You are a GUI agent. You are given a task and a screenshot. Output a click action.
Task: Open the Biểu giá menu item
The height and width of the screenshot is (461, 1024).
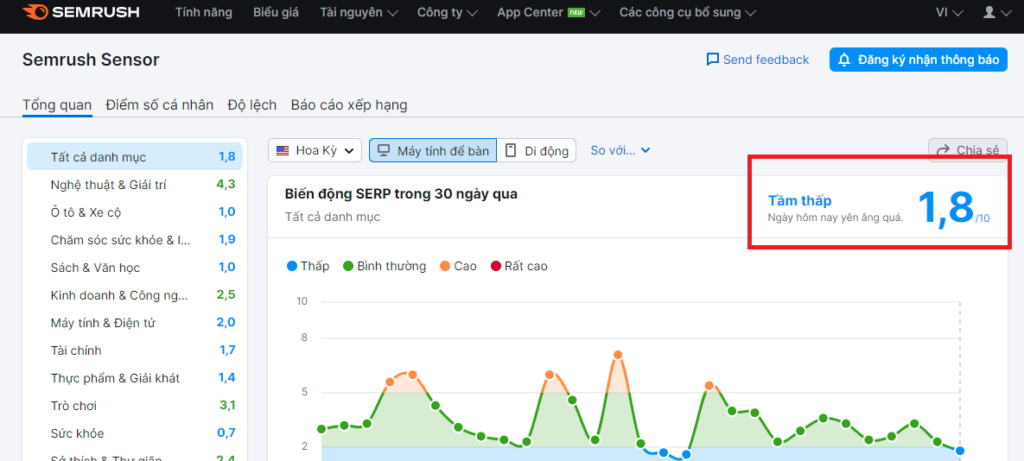(276, 12)
